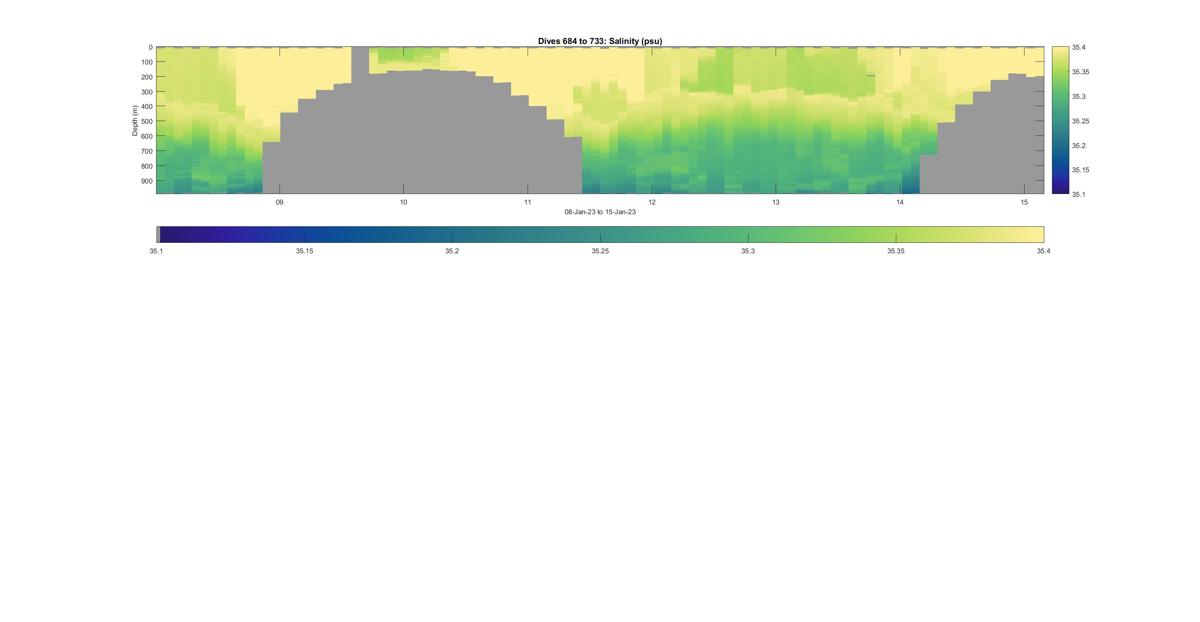This screenshot has height=622, width=1200.
Task: Click "35.25" under the horizontal colorbar
Action: click(x=600, y=251)
